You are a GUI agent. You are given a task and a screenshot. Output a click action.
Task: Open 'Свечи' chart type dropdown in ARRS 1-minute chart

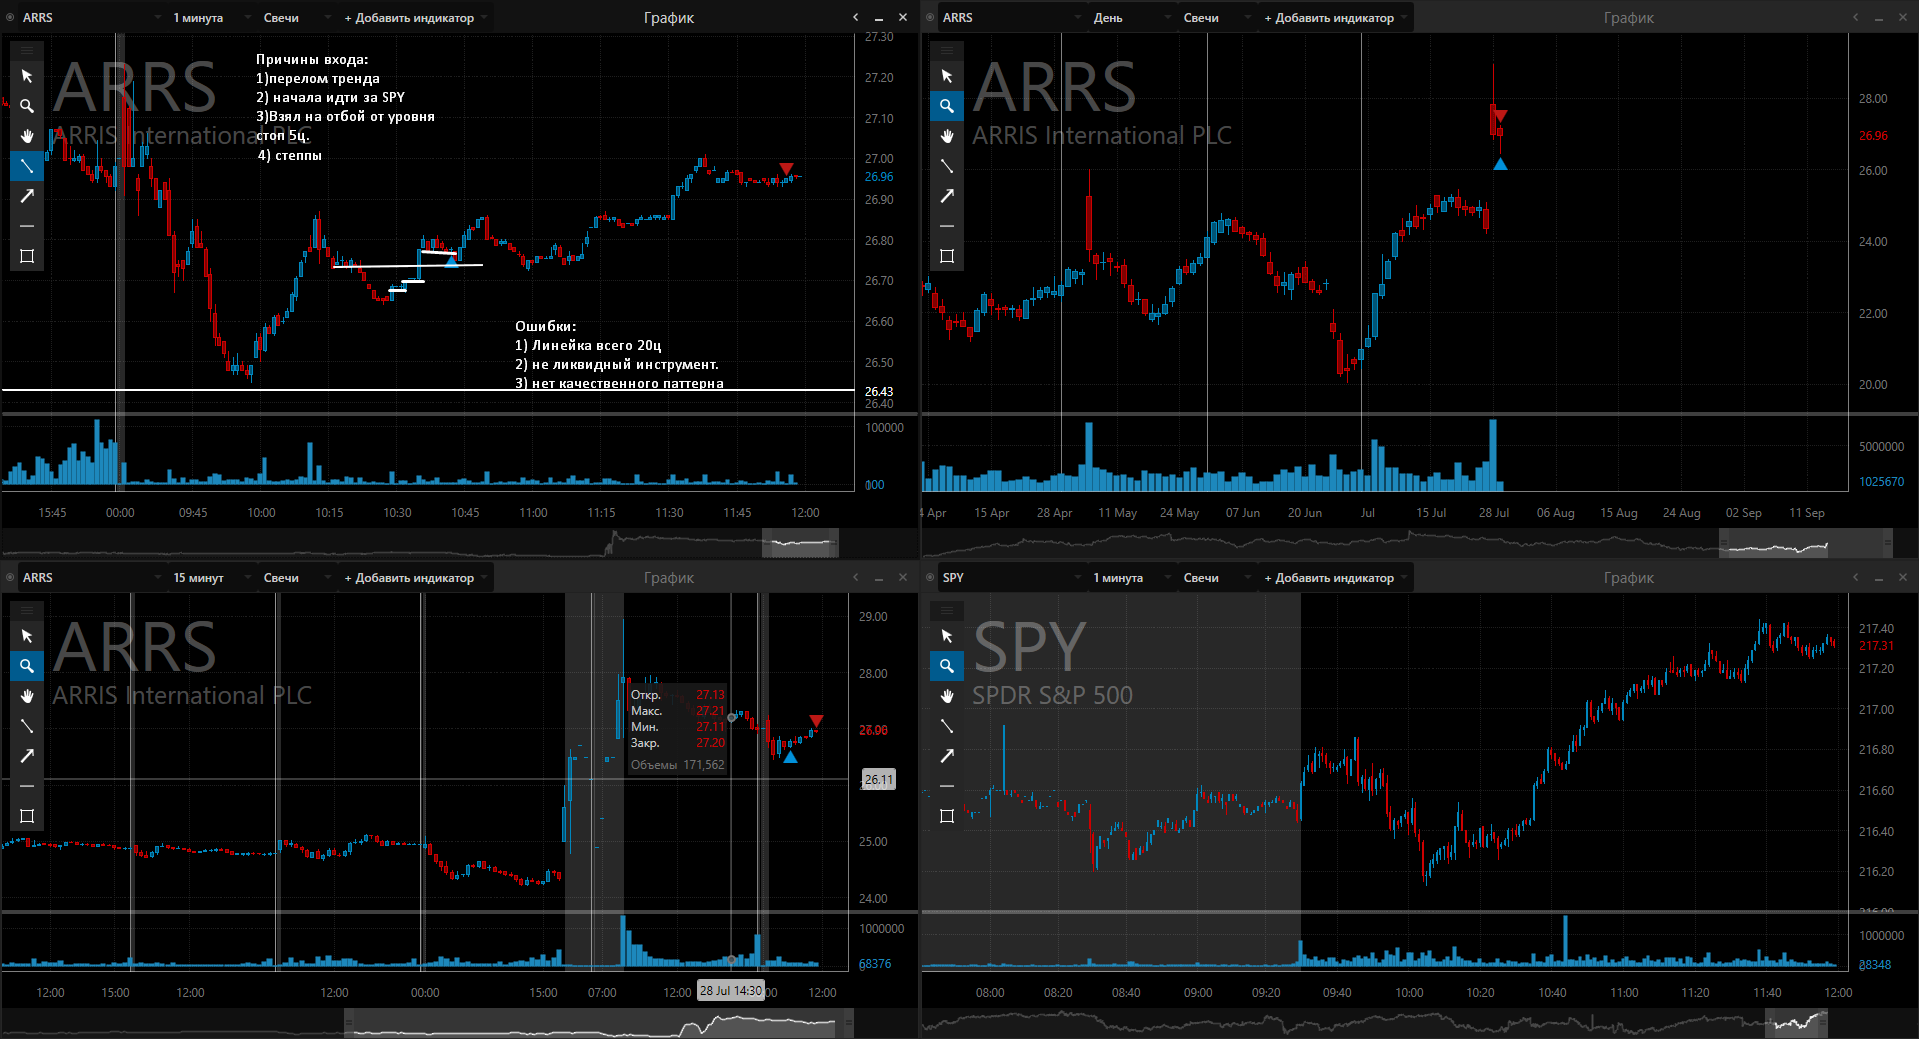click(296, 18)
